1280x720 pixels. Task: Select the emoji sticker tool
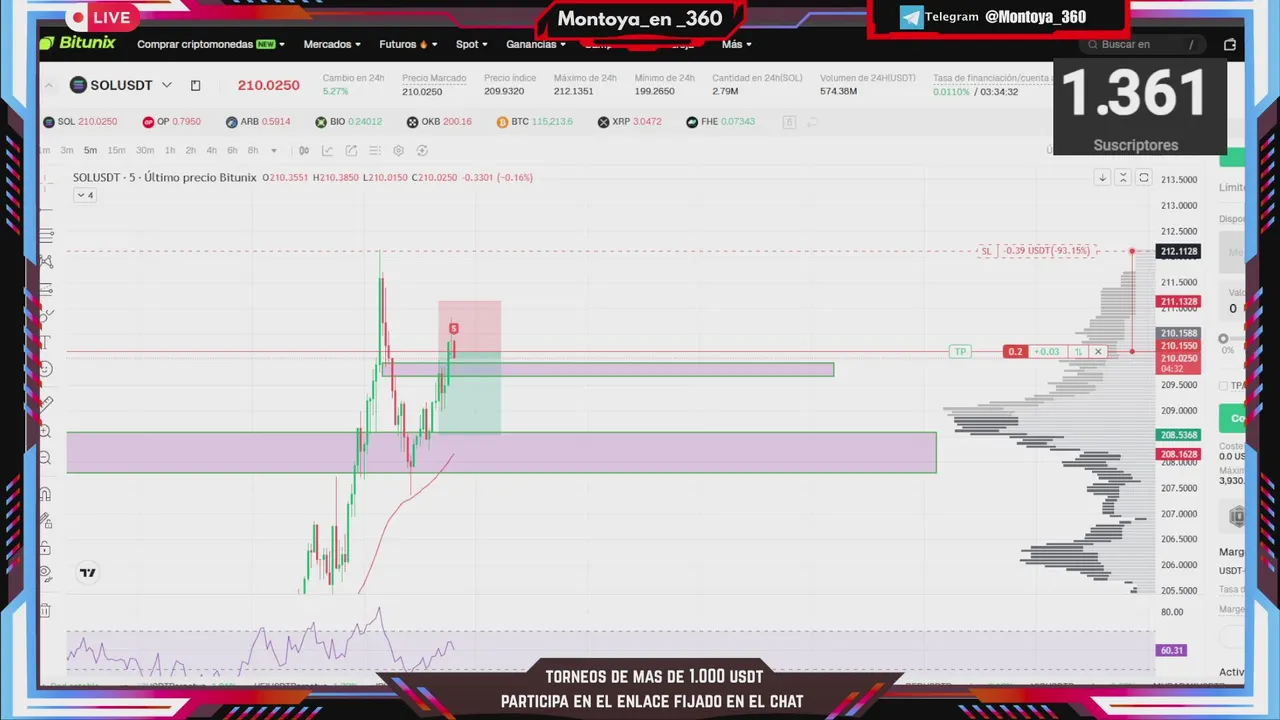click(x=46, y=369)
